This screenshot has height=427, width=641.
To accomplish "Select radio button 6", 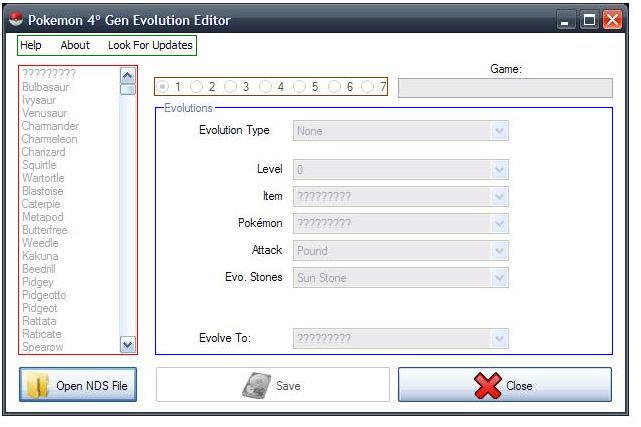I will point(334,87).
